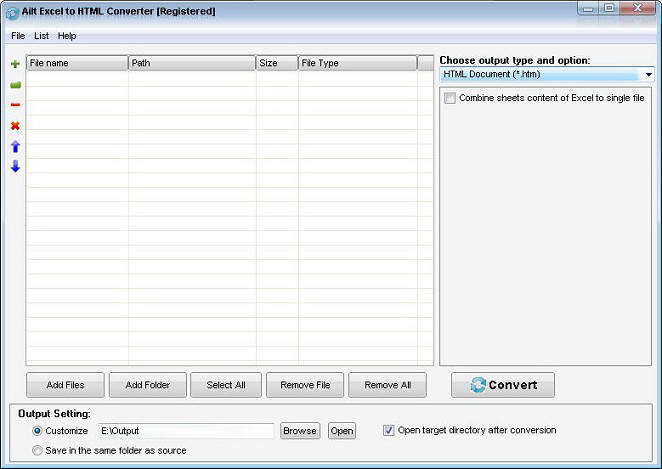Close the converter window

coord(638,8)
